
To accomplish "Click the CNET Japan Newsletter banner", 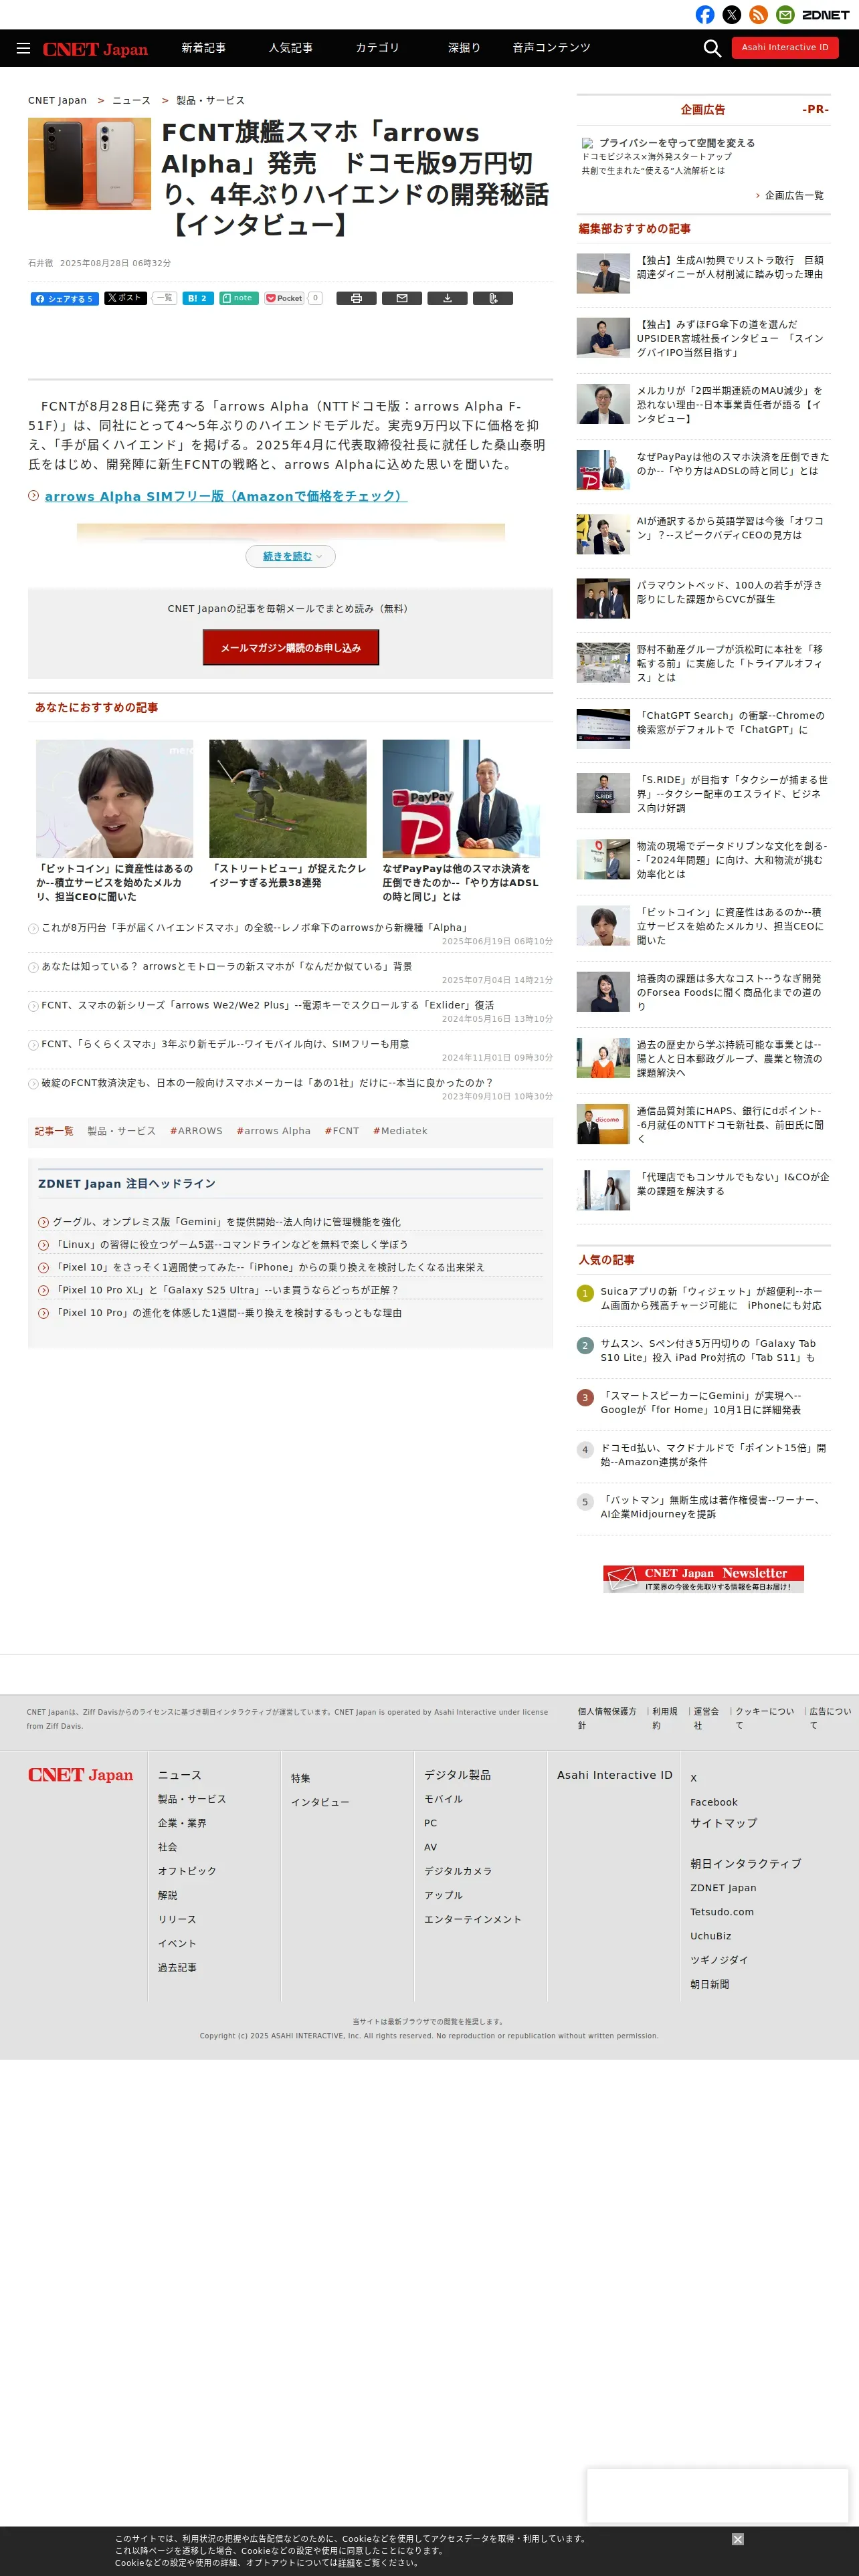I will click(703, 1578).
